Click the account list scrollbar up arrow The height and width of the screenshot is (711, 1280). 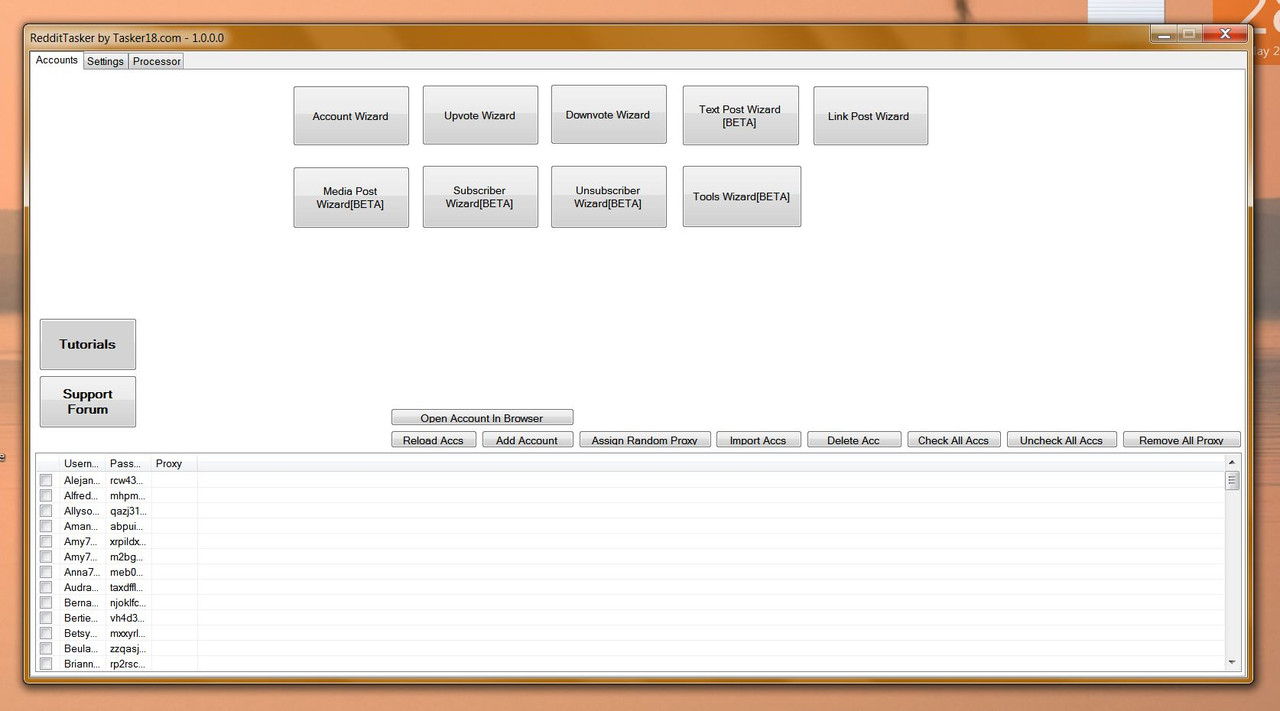coord(1232,463)
